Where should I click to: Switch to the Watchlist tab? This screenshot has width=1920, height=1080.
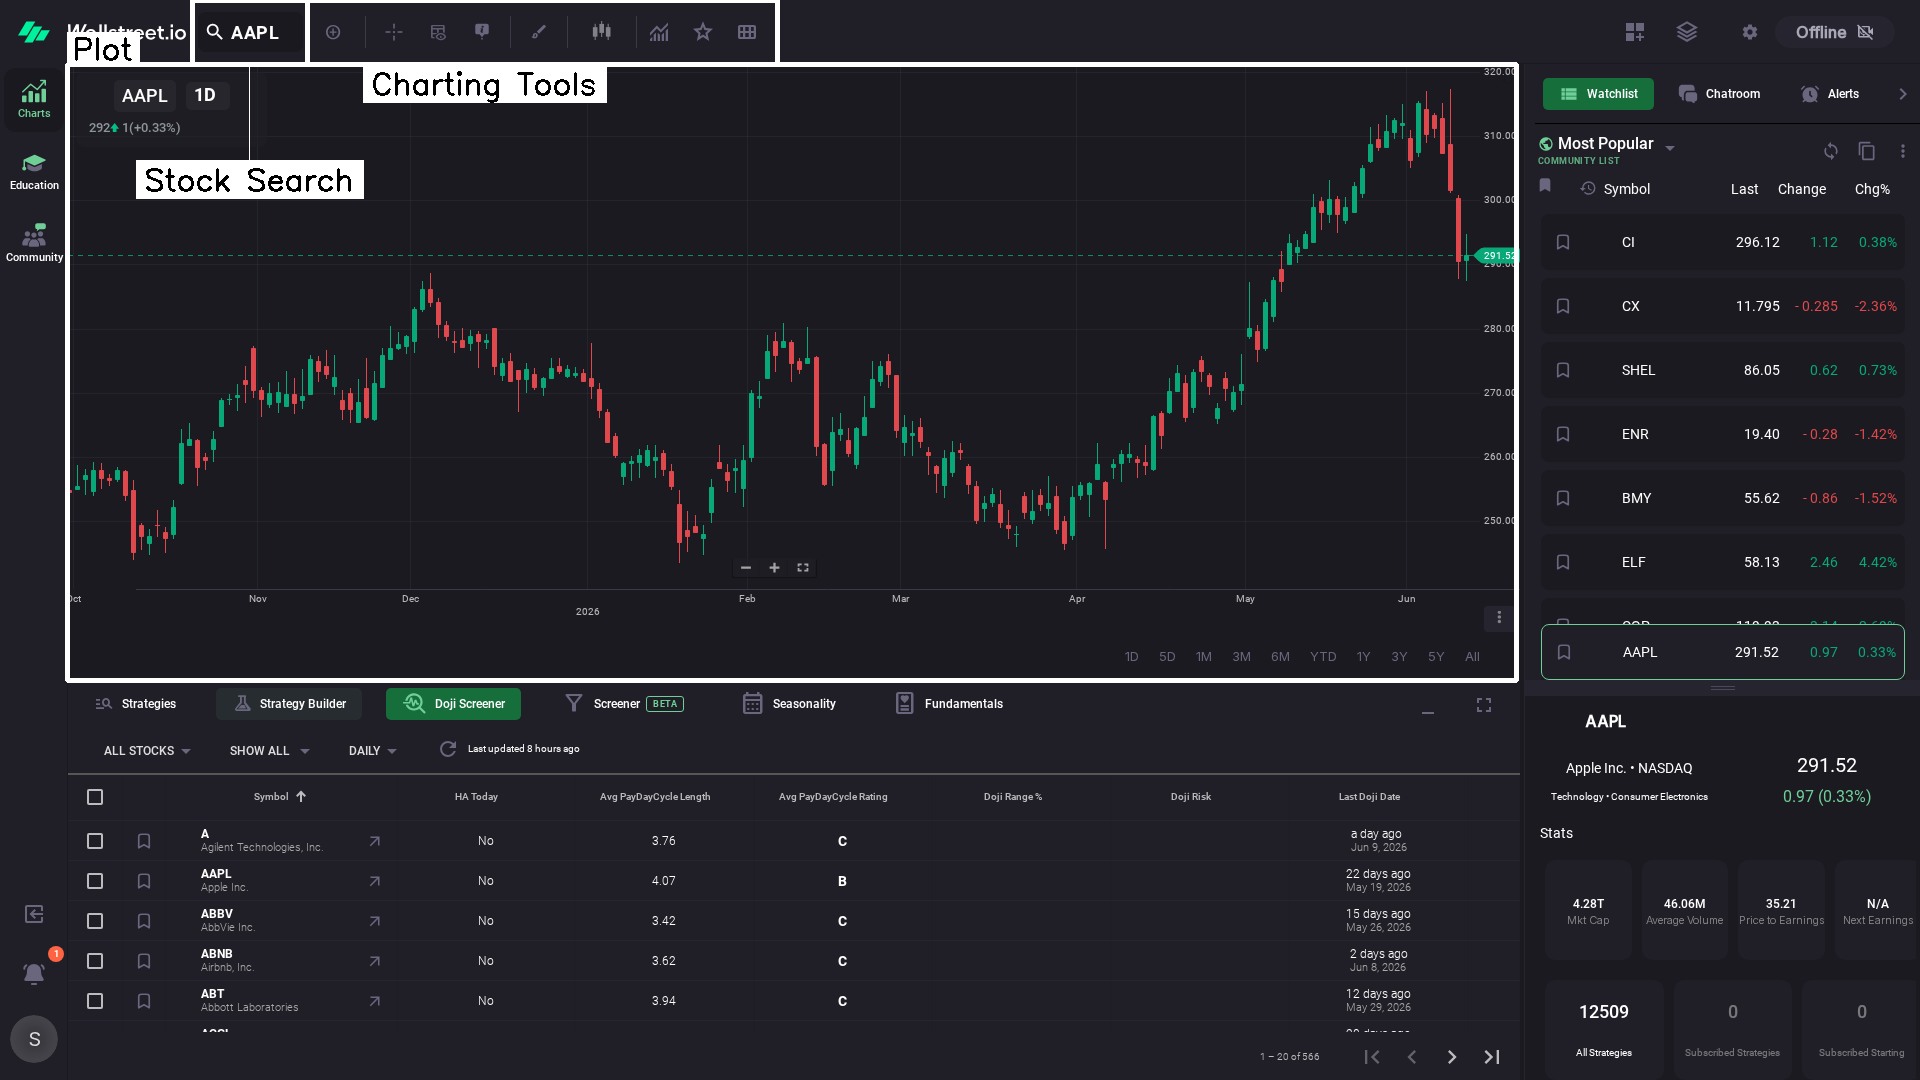coord(1598,94)
